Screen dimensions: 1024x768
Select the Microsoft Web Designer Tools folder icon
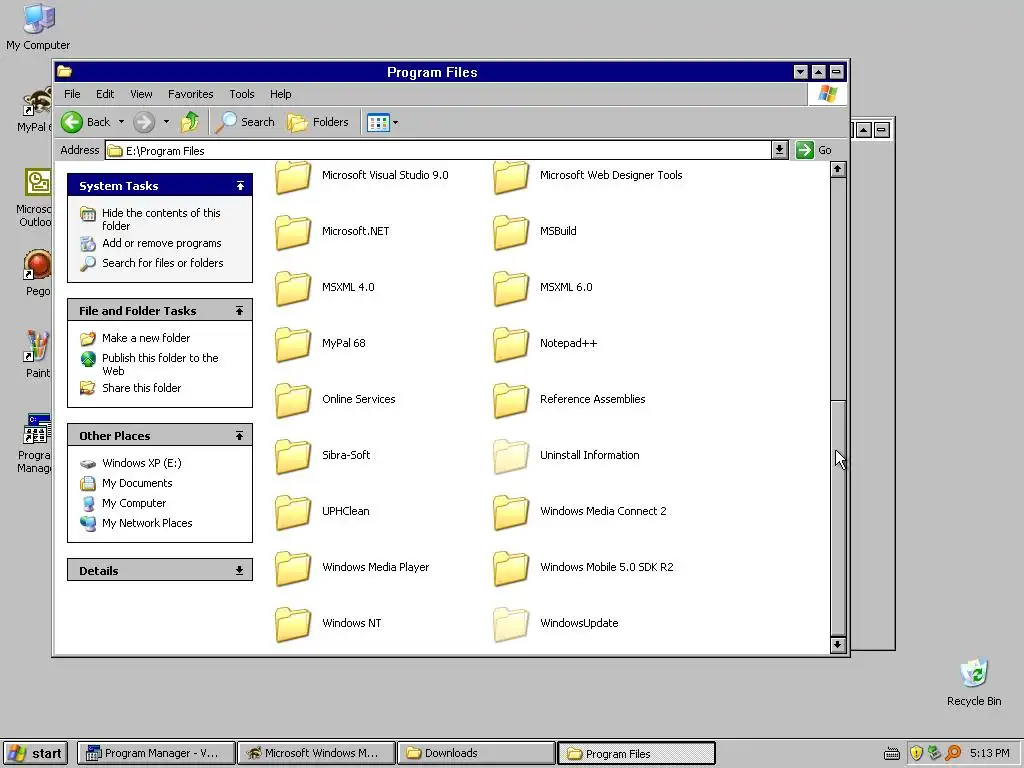[x=511, y=177]
